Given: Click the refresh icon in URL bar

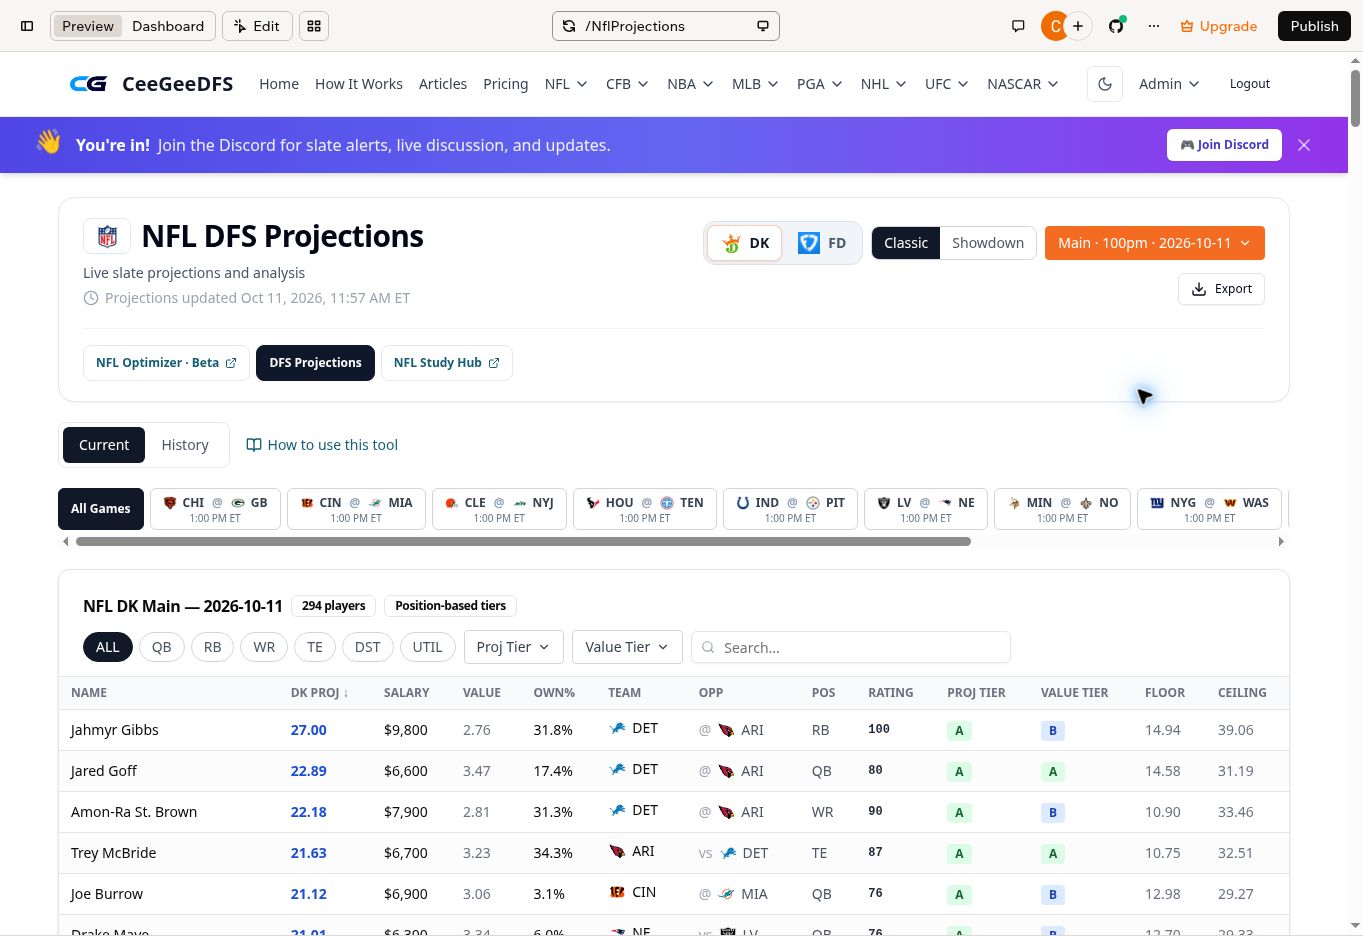Looking at the screenshot, I should pyautogui.click(x=569, y=26).
